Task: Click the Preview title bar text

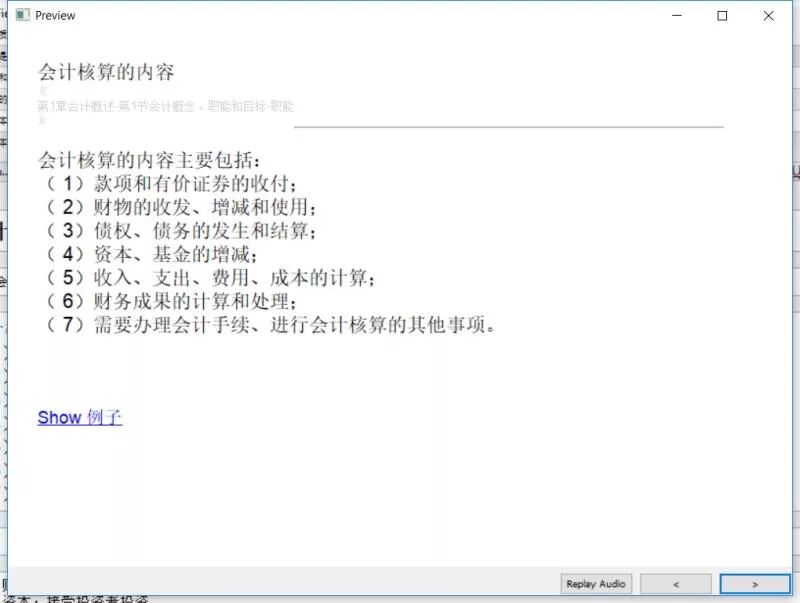Action: point(55,16)
